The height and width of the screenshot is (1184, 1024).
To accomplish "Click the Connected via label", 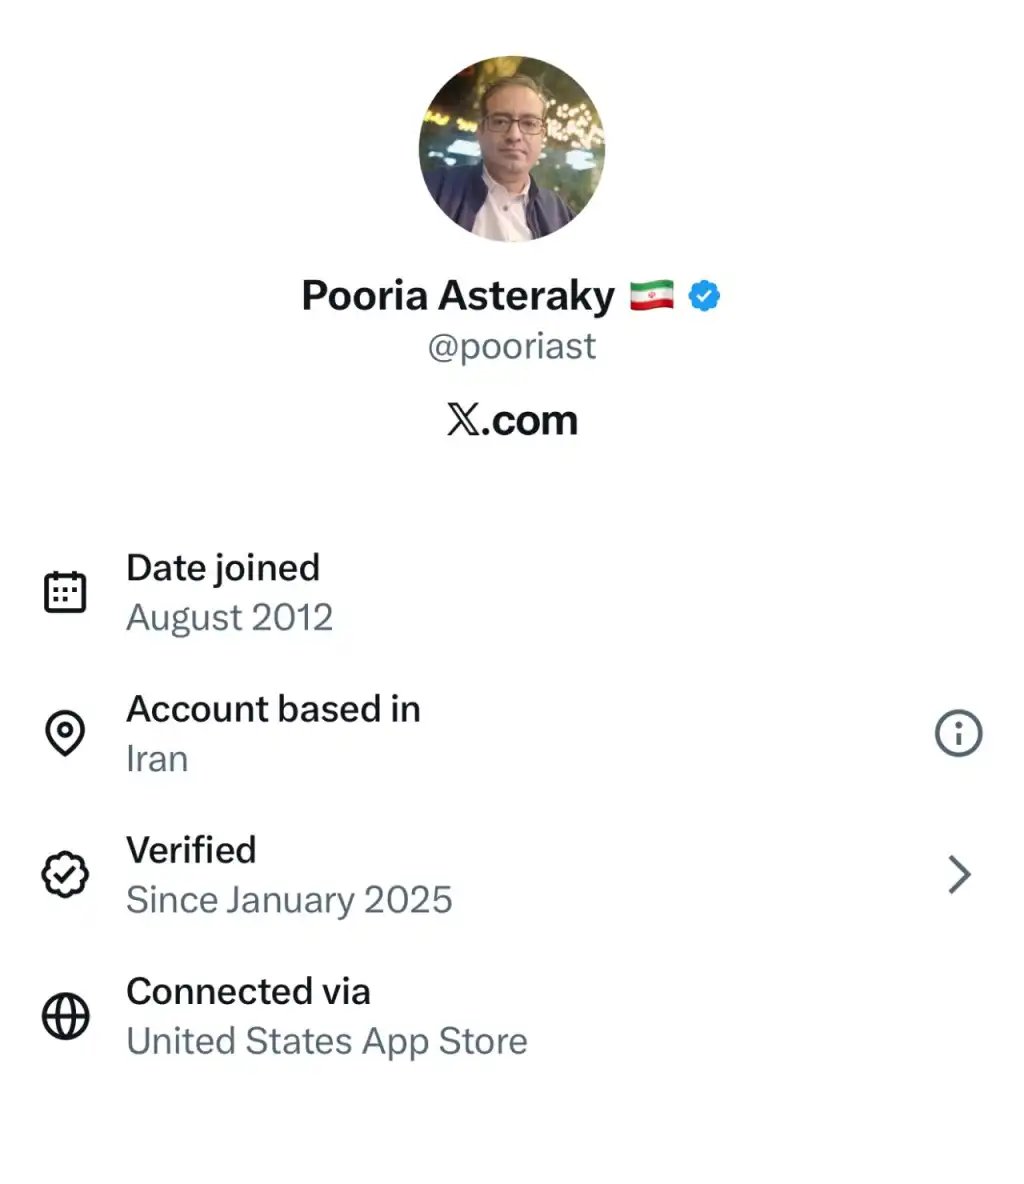I will [248, 991].
